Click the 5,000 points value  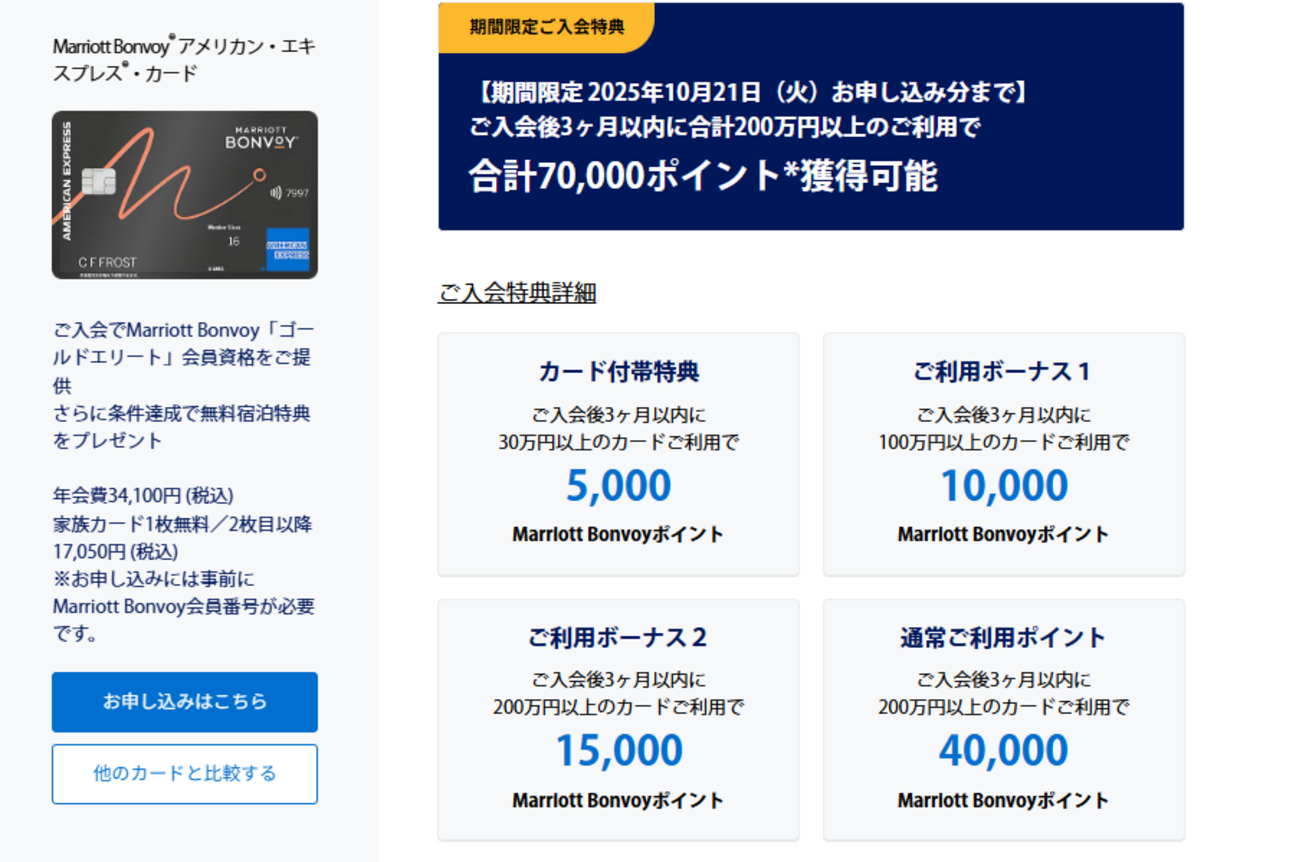click(619, 486)
